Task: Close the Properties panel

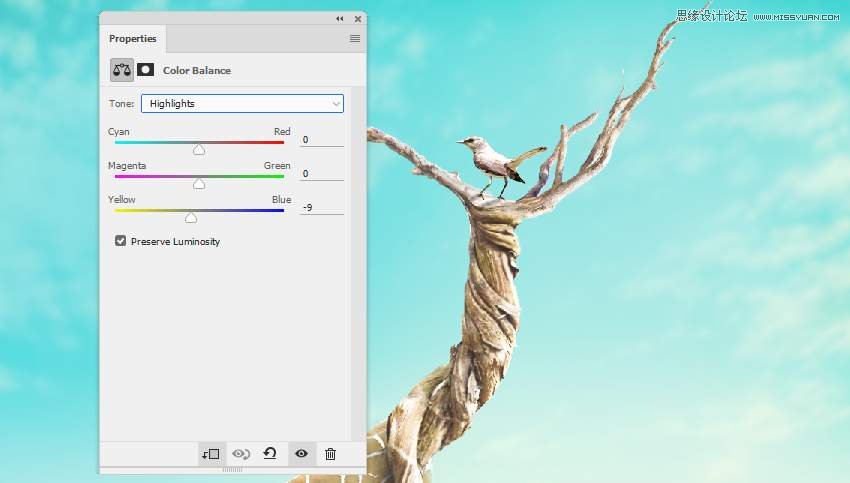Action: [357, 18]
